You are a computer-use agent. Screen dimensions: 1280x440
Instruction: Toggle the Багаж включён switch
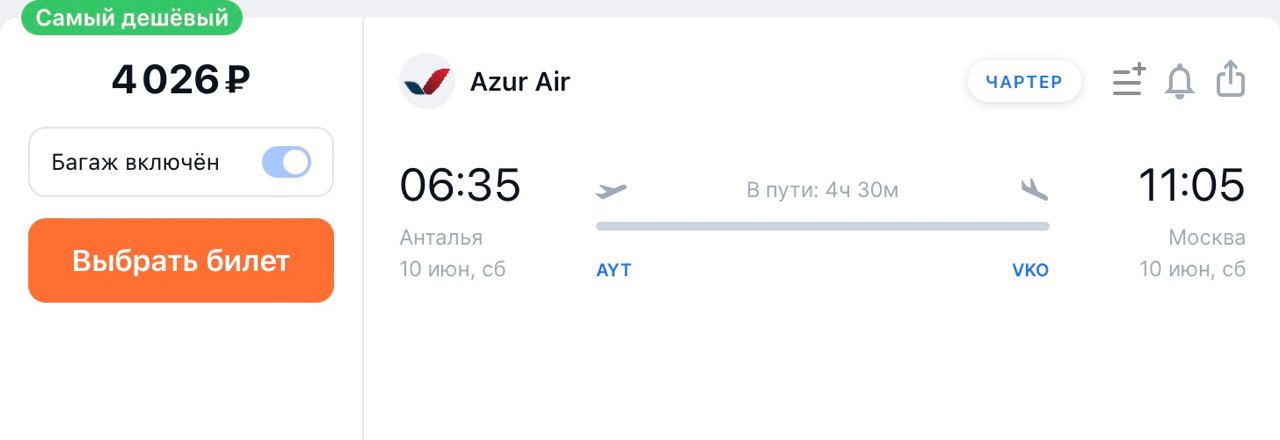click(287, 162)
